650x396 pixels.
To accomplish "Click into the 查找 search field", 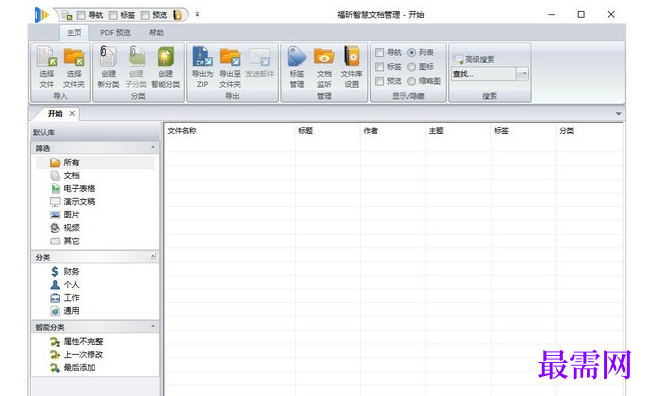I will pyautogui.click(x=484, y=74).
